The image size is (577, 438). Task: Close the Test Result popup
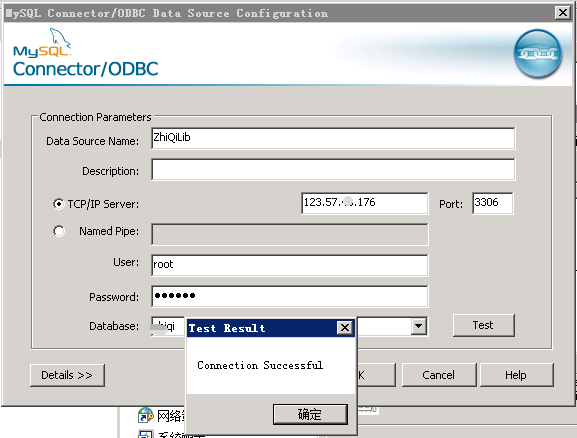click(x=345, y=328)
